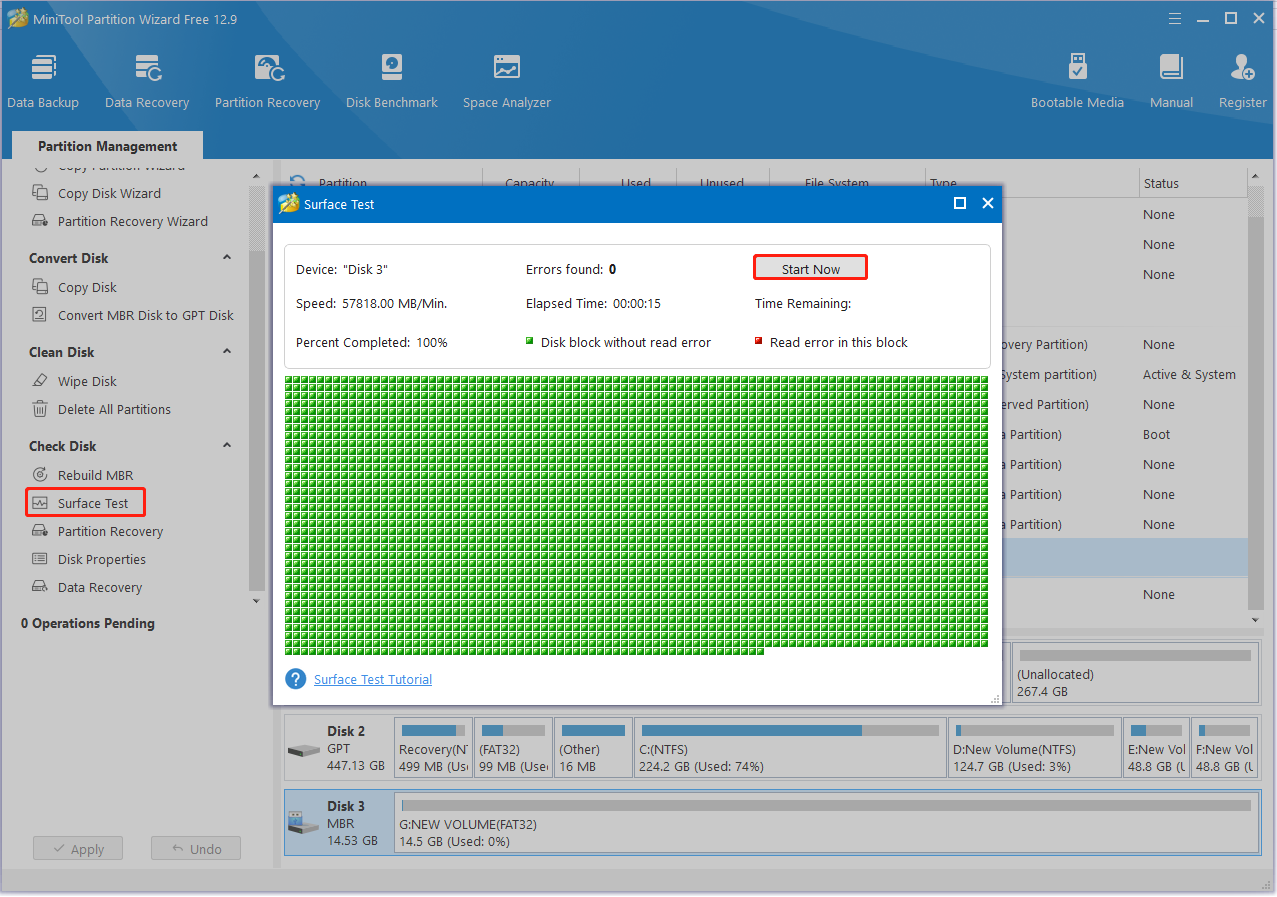Click the refresh icon beside the Partition header
Viewport: 1277px width, 897px height.
297,182
